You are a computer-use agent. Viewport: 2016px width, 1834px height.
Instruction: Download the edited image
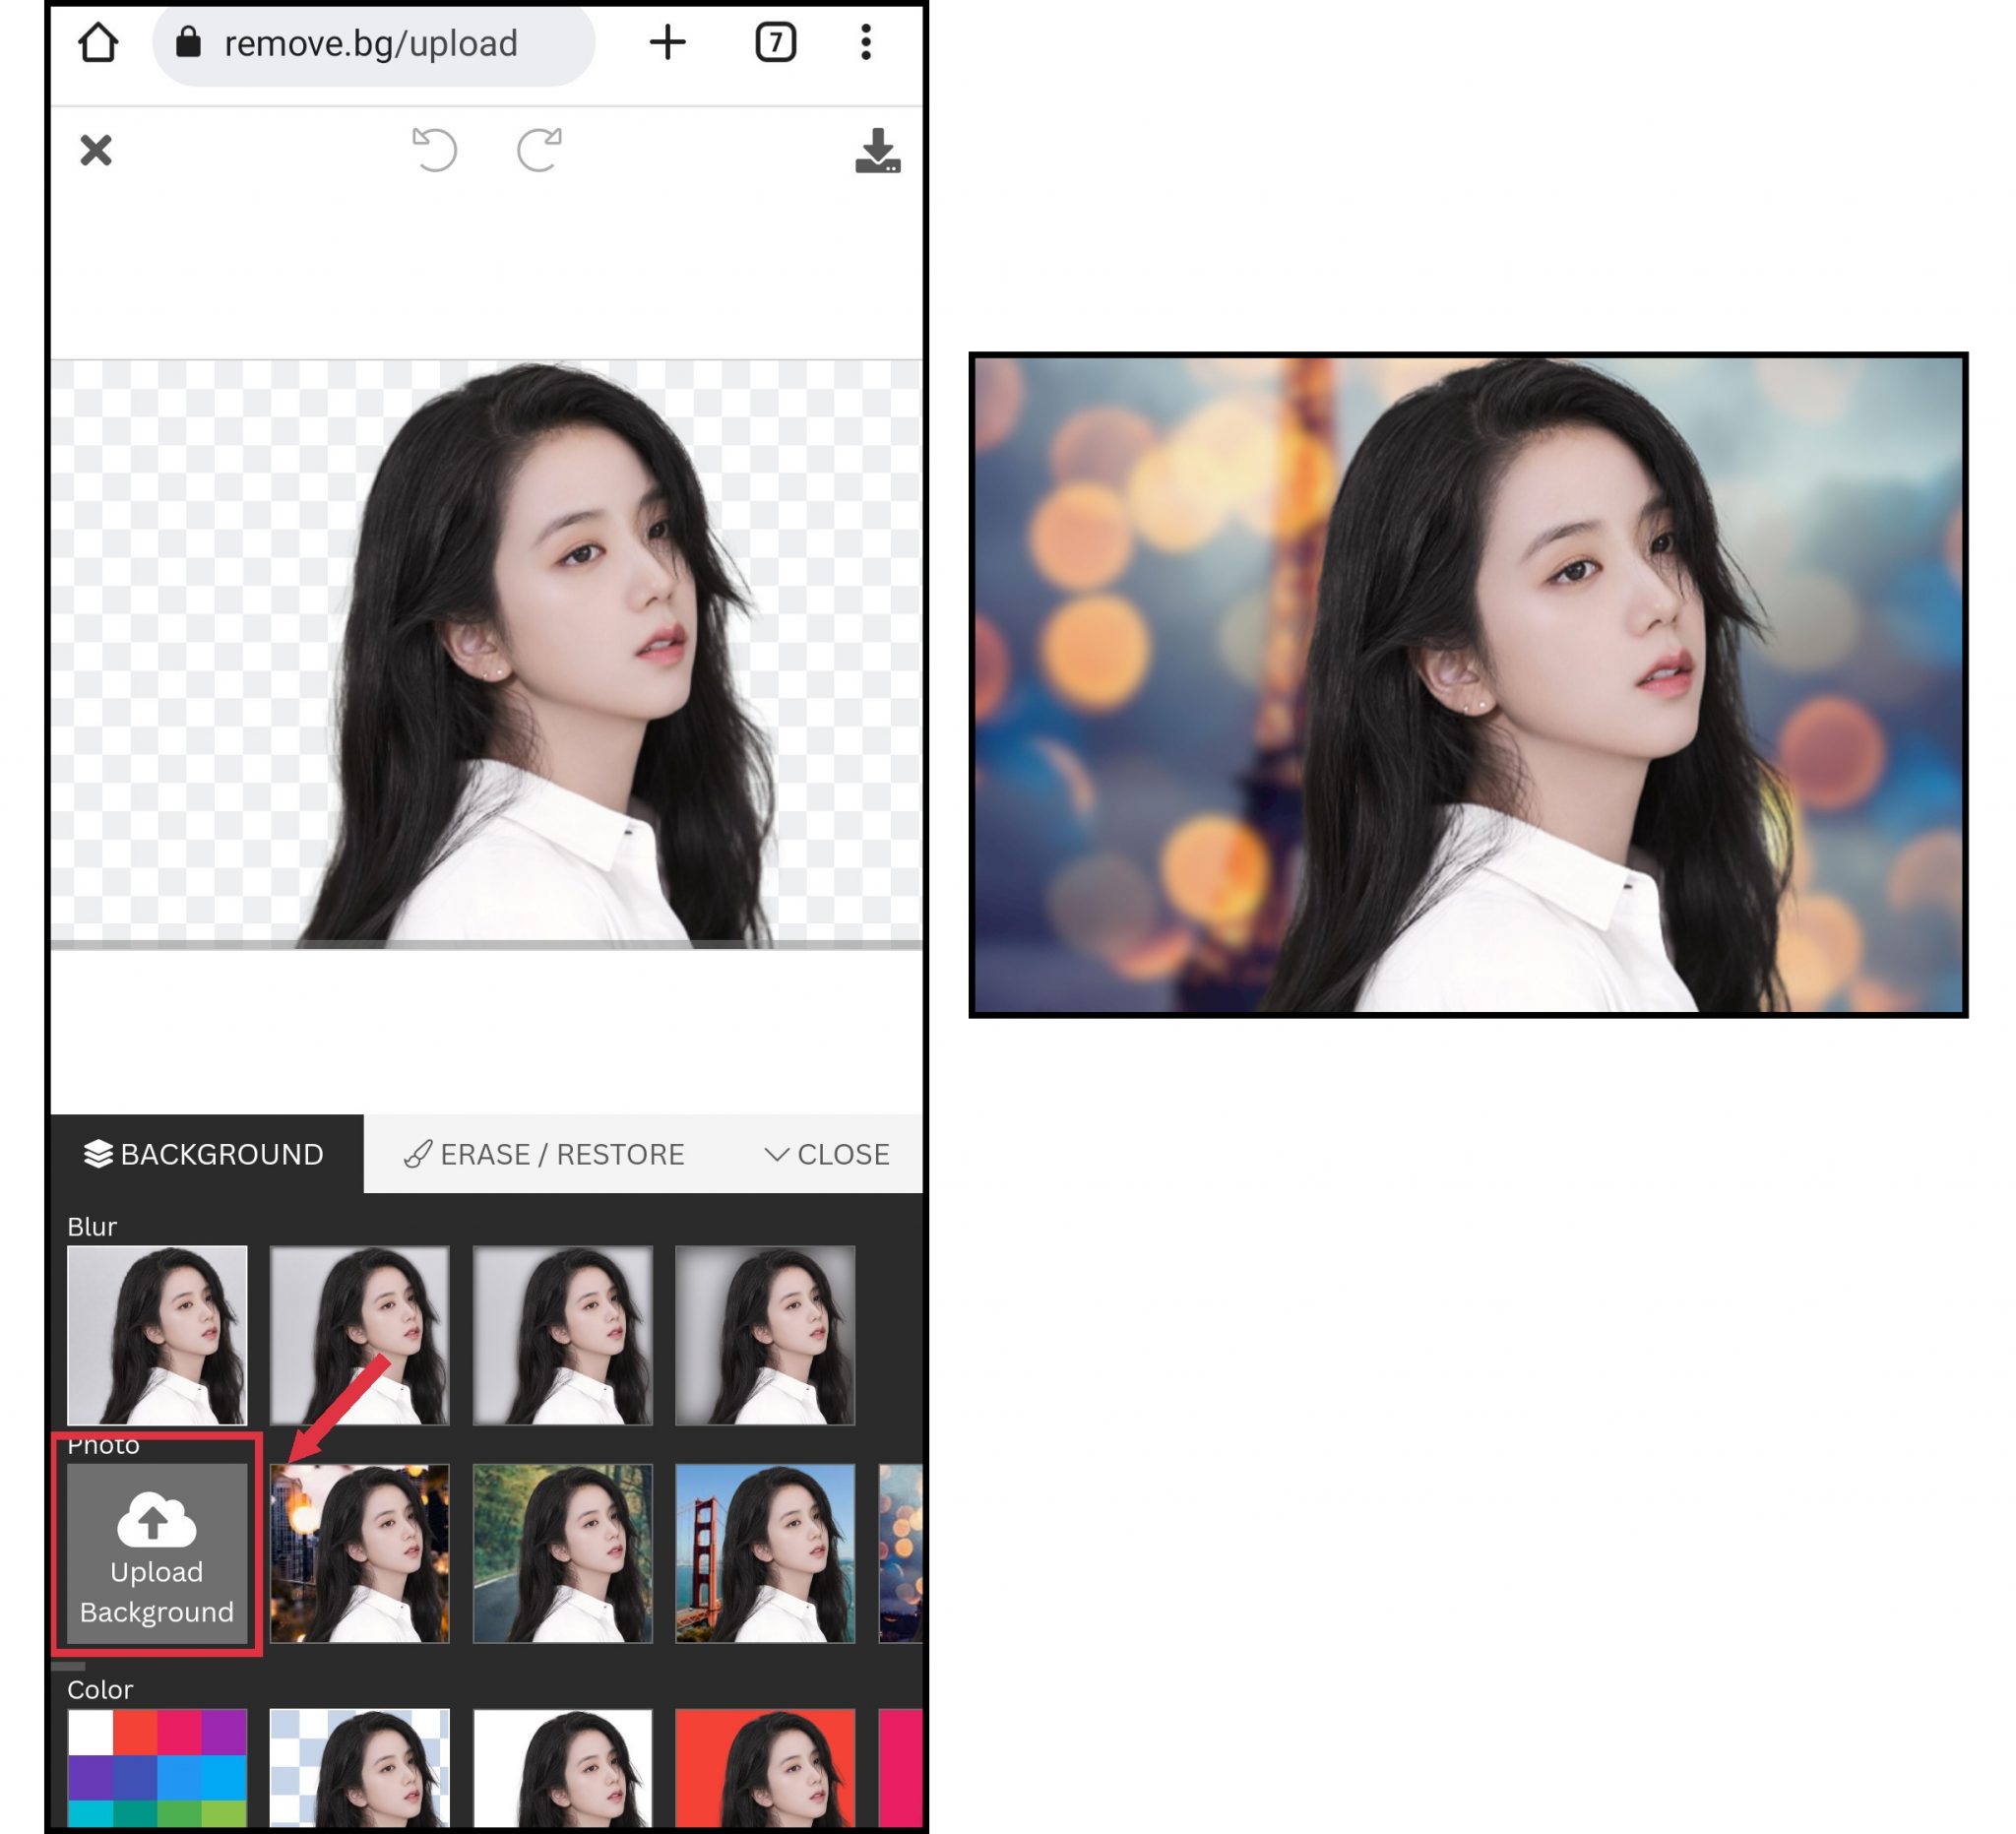coord(877,150)
